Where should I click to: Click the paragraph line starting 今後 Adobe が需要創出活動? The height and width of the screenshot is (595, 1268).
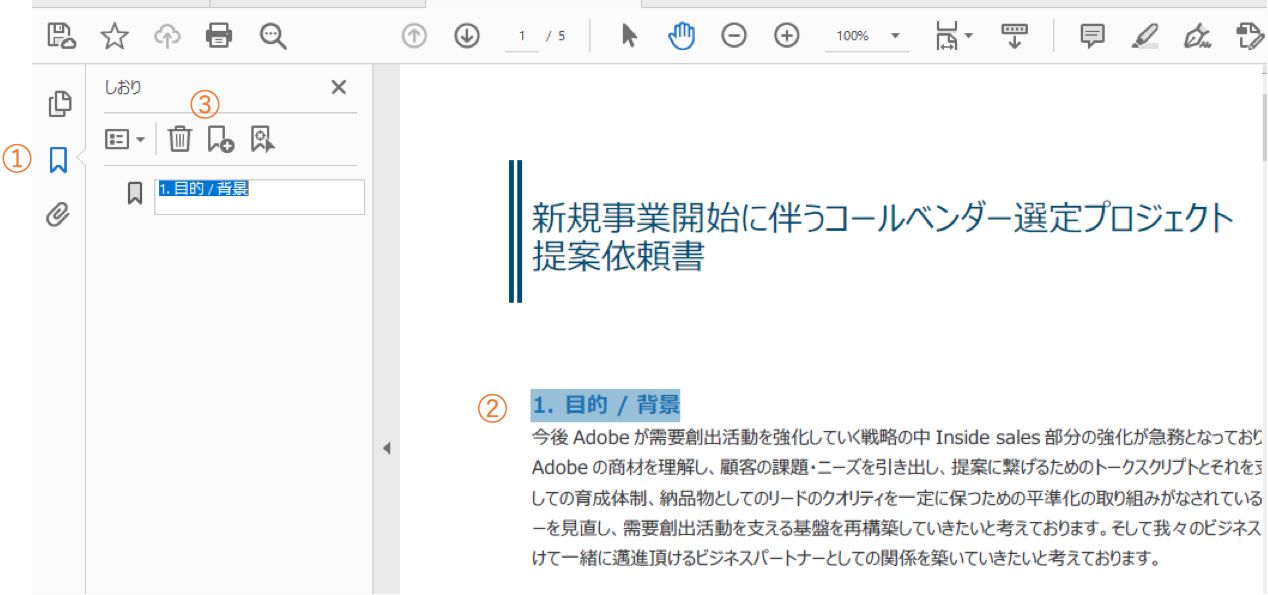[x=898, y=437]
